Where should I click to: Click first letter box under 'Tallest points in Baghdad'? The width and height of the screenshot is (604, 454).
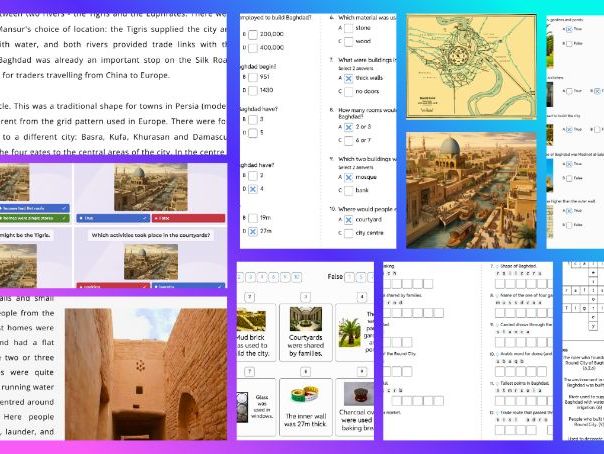tap(500, 401)
